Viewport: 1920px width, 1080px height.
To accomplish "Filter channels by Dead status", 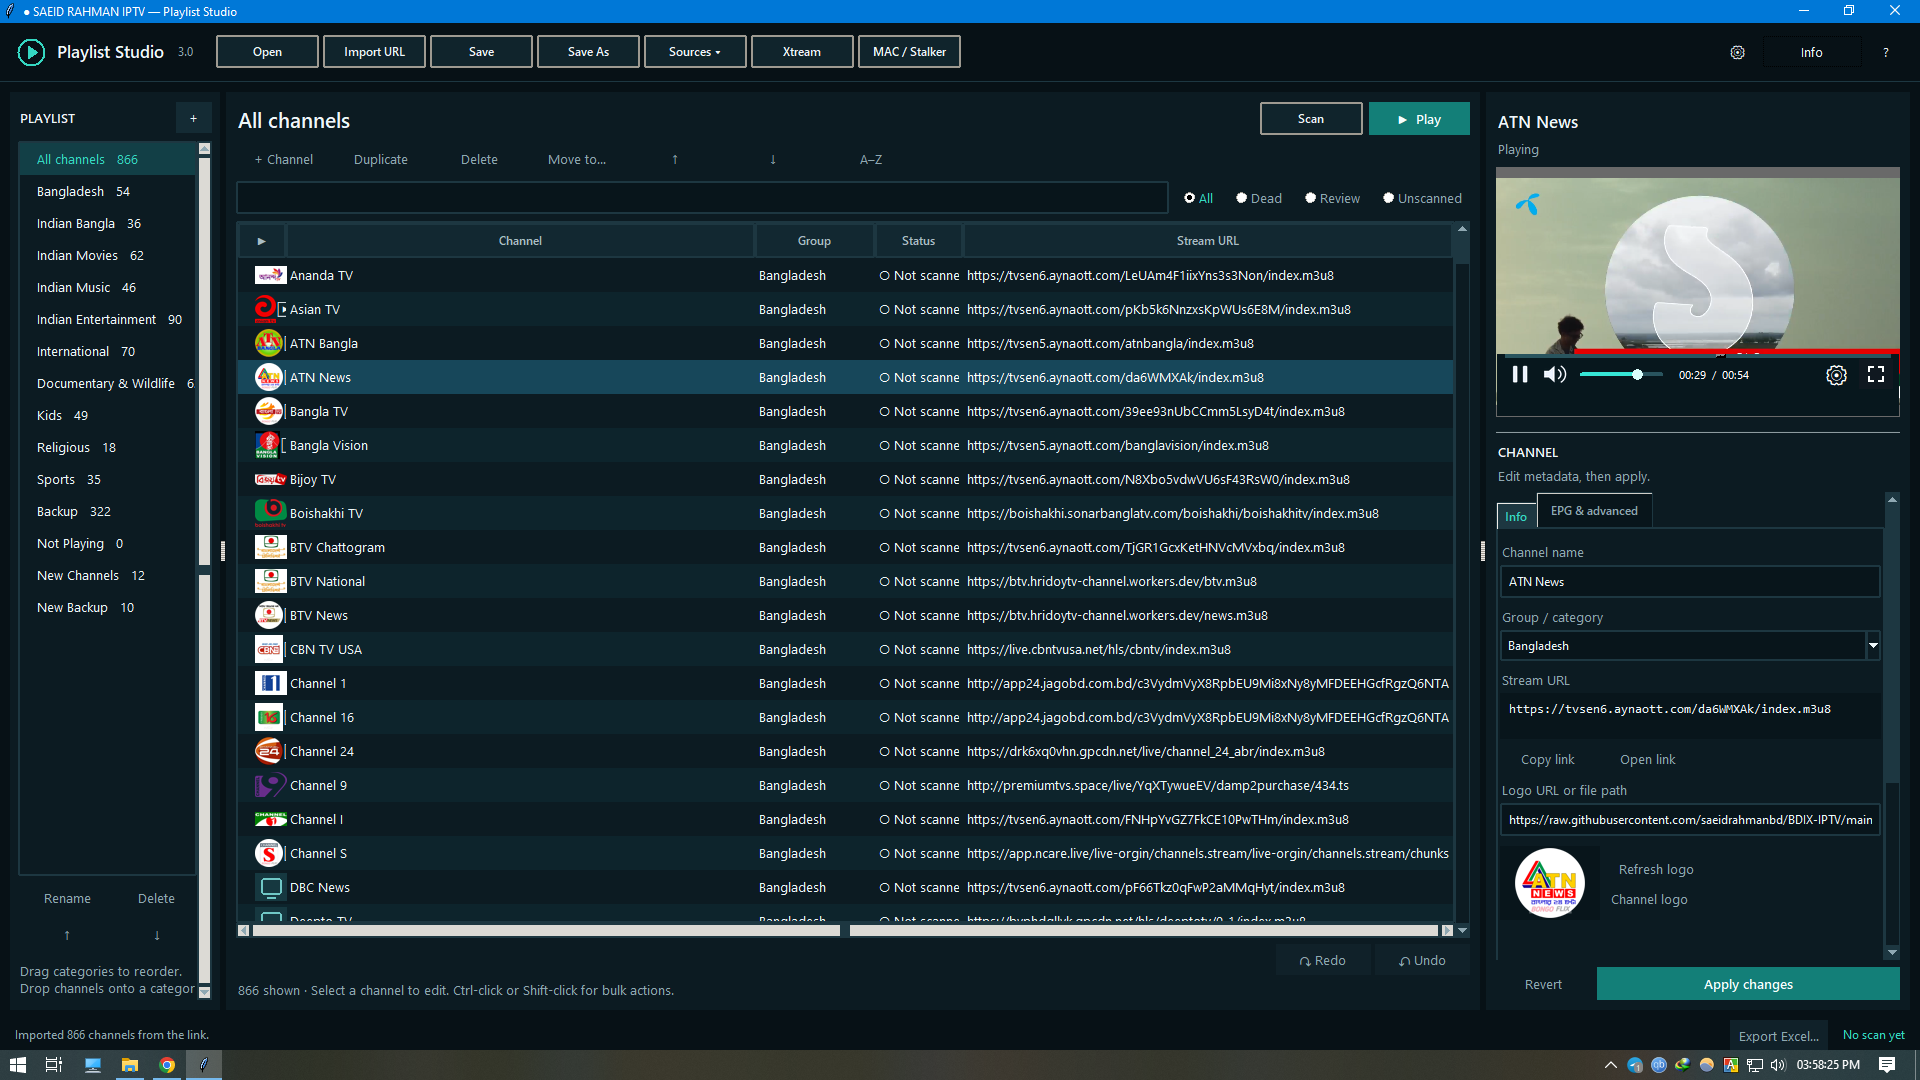I will point(1259,198).
